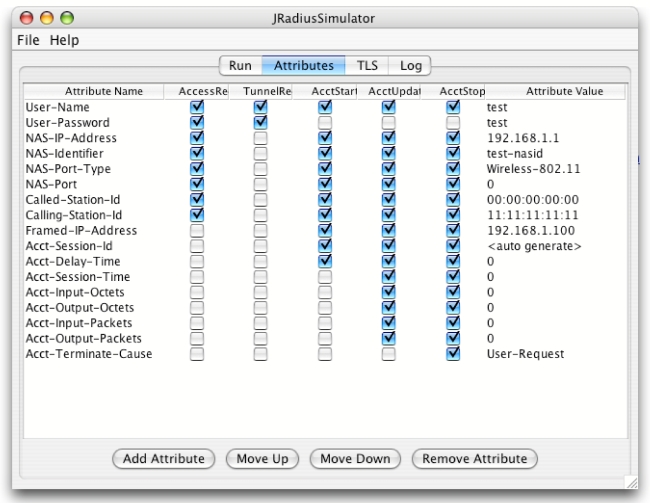The height and width of the screenshot is (503, 650).
Task: Check AcctStart for User-Password
Action: point(325,122)
